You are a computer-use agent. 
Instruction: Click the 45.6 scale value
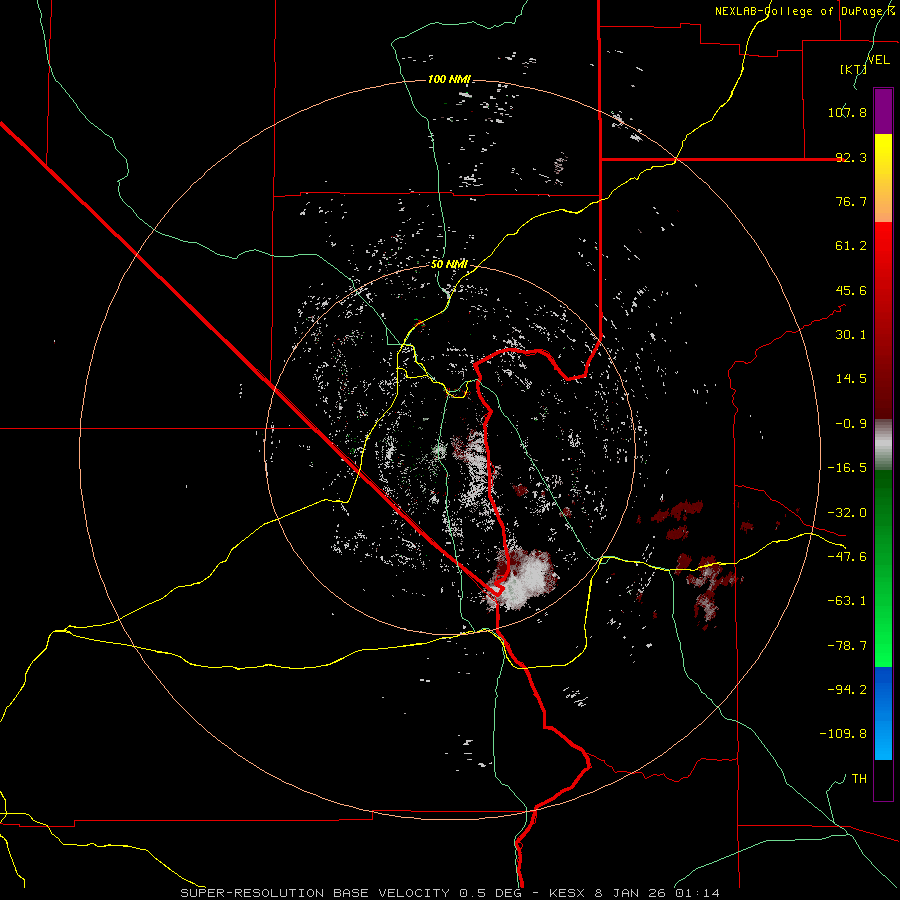(851, 290)
